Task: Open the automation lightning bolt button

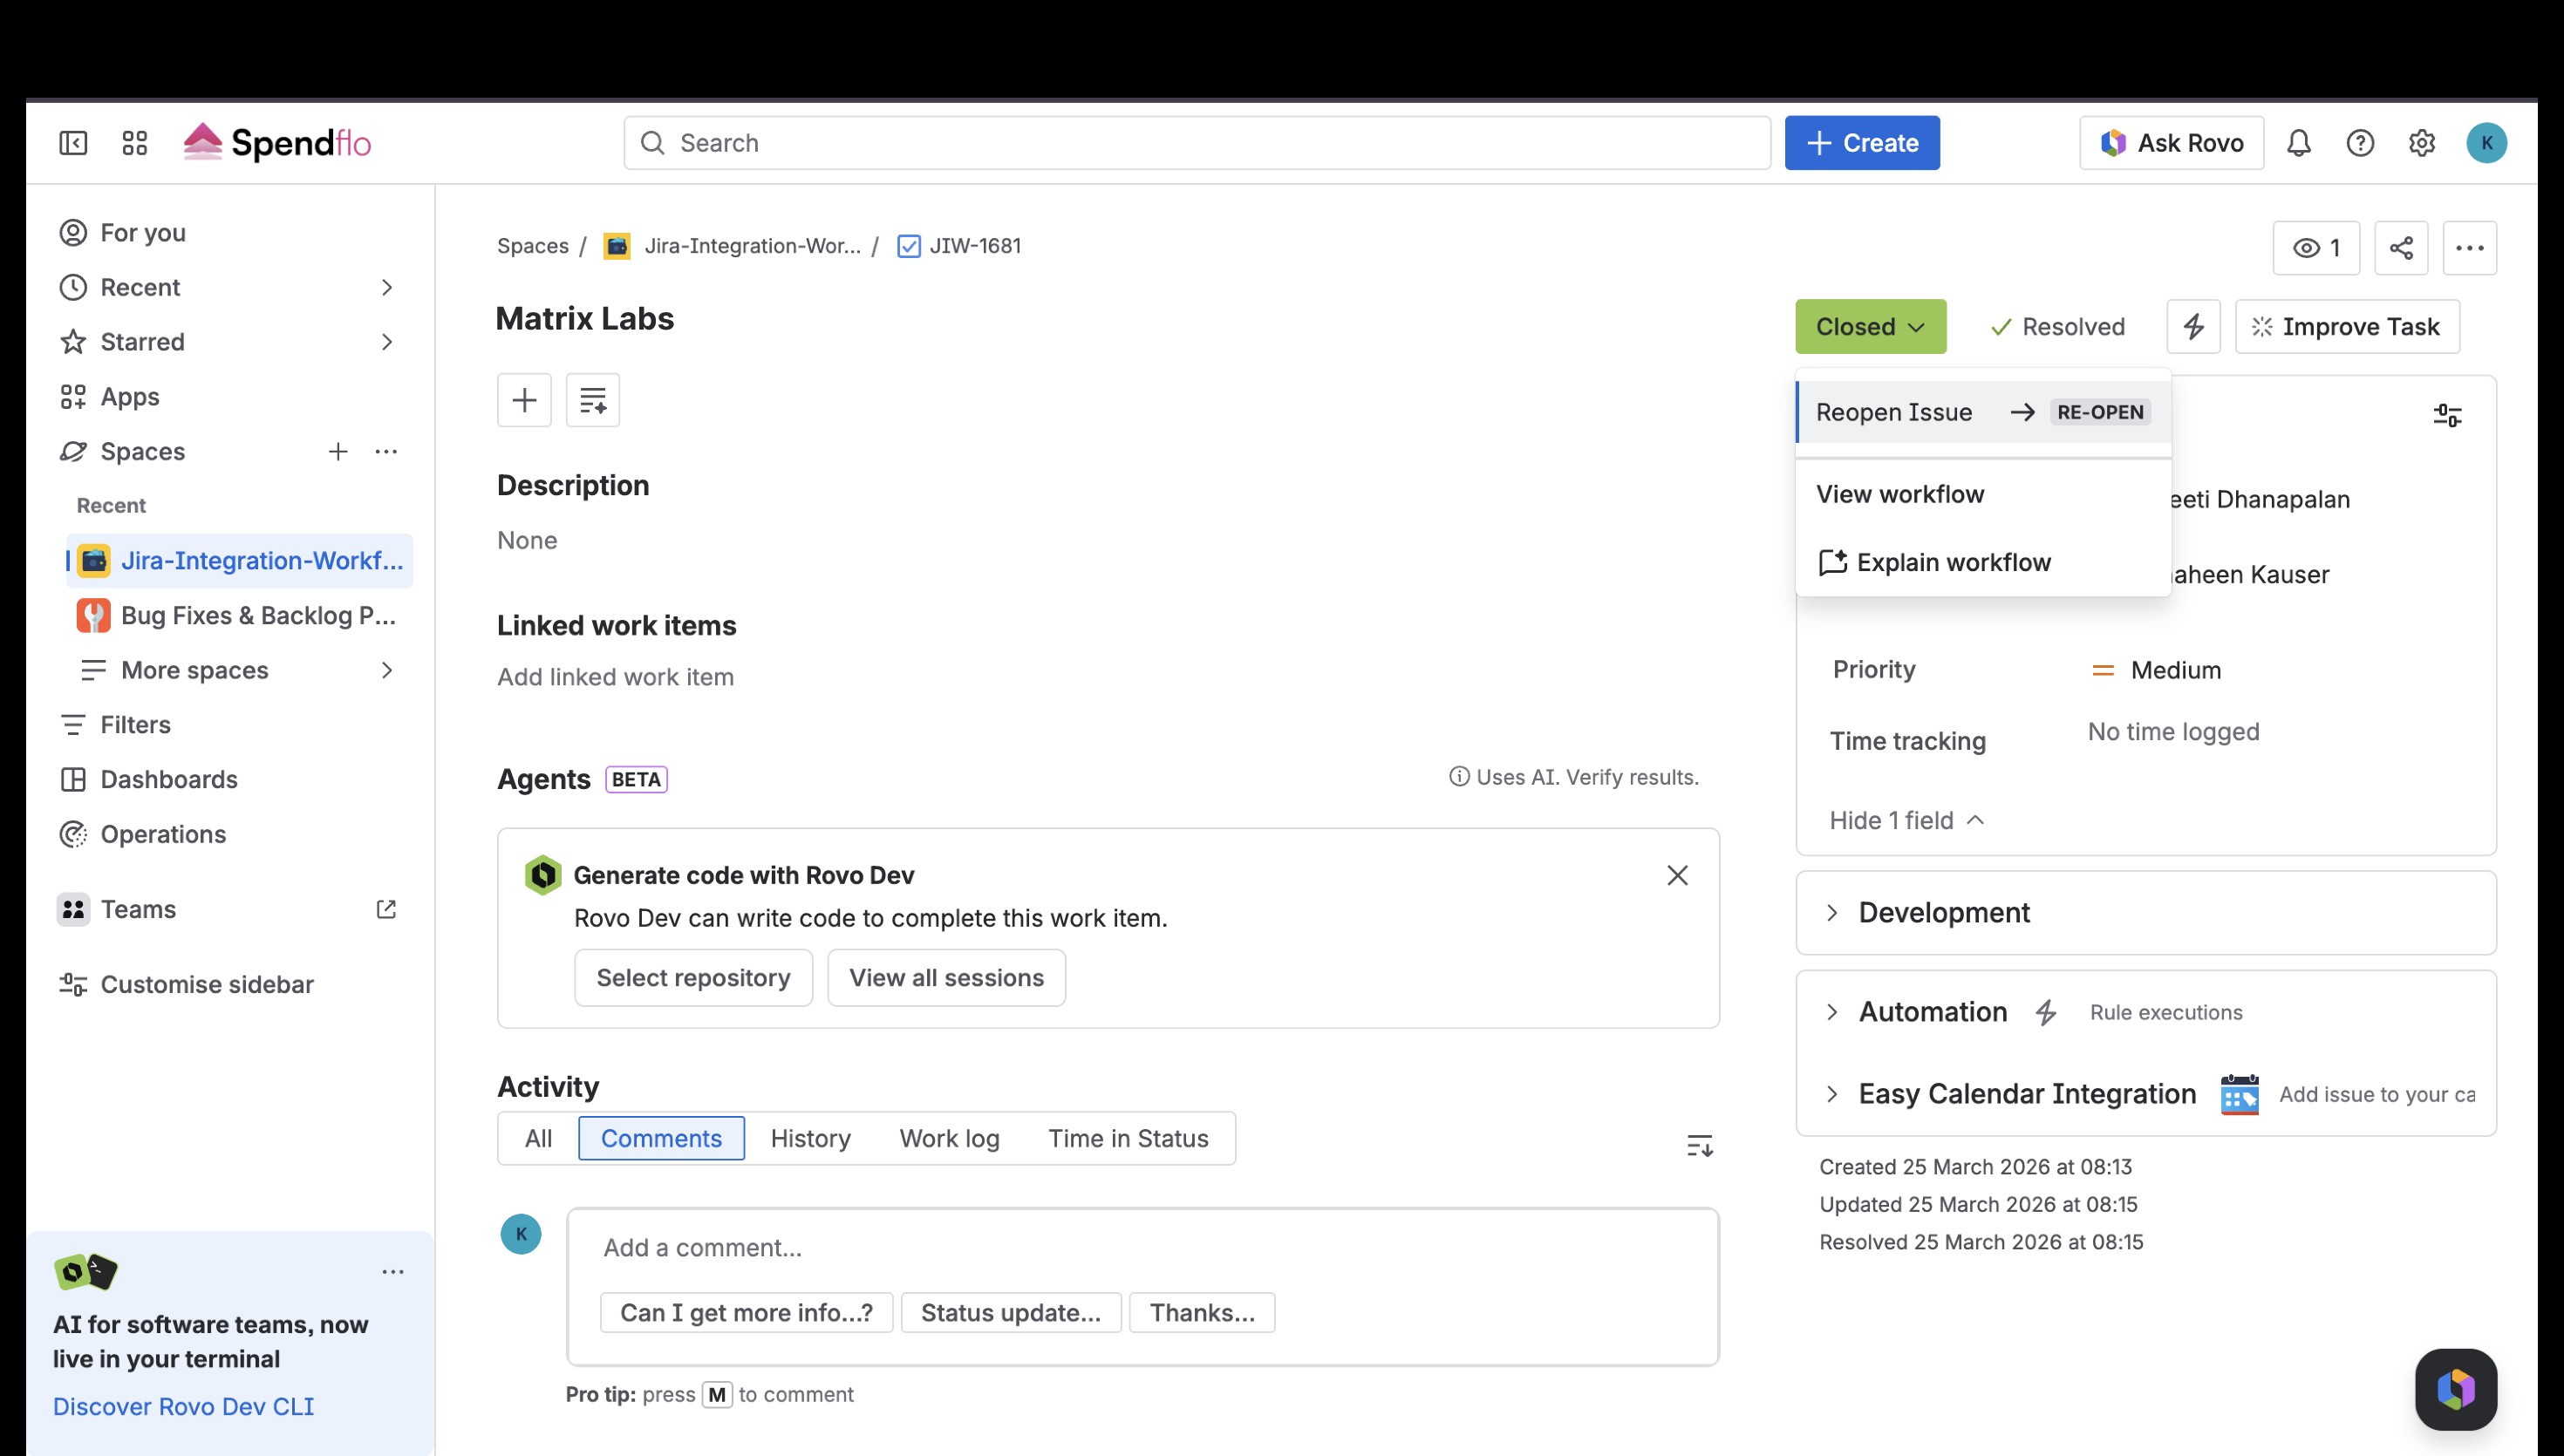Action: pyautogui.click(x=2193, y=326)
